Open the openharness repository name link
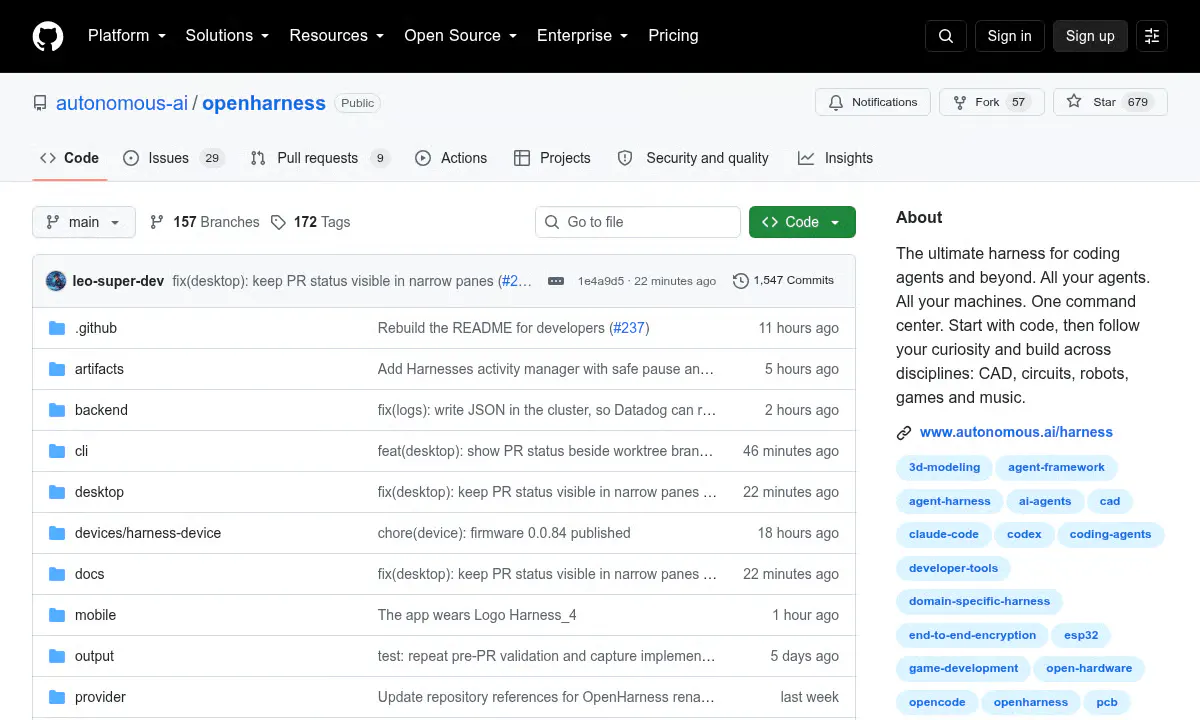 click(264, 103)
